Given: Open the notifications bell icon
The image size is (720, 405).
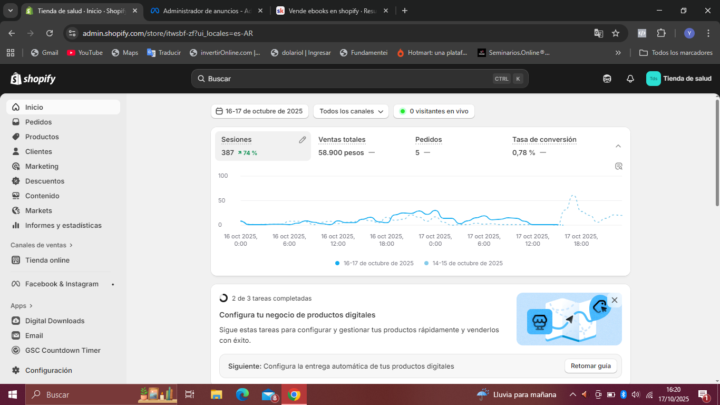Looking at the screenshot, I should [x=630, y=79].
